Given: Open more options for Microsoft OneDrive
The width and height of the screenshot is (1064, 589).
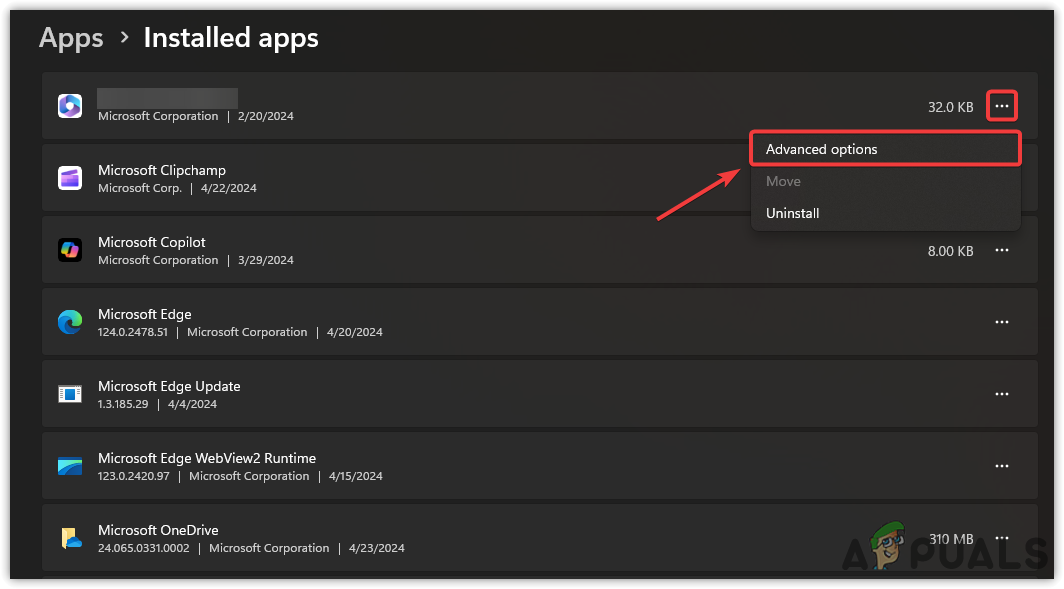Looking at the screenshot, I should tap(1002, 537).
